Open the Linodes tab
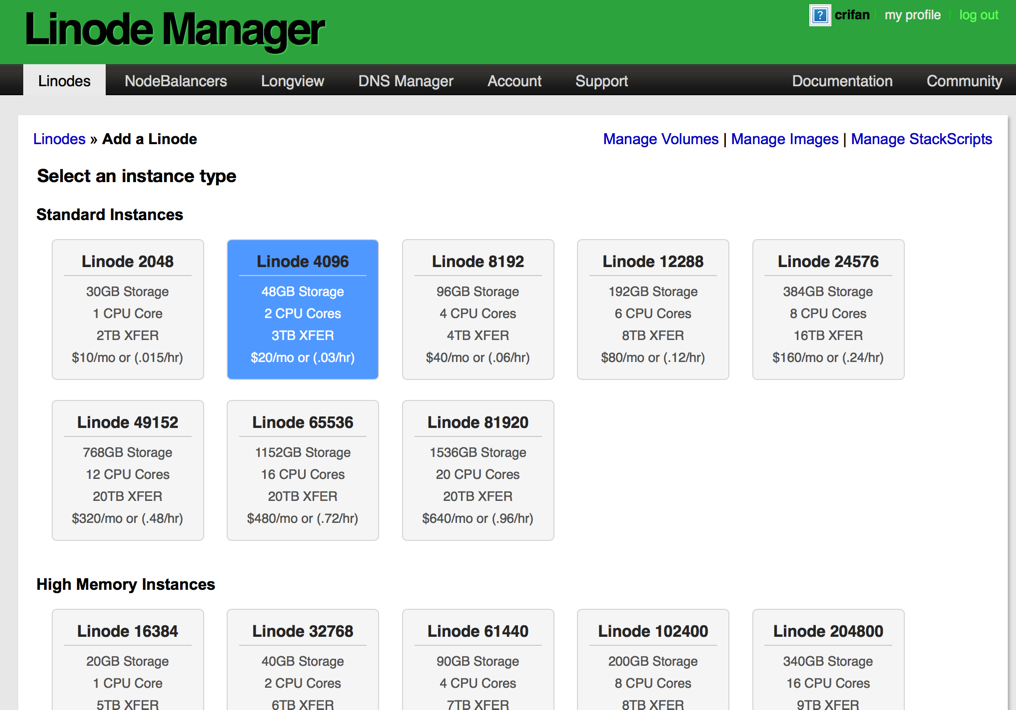The width and height of the screenshot is (1016, 710). coord(64,80)
